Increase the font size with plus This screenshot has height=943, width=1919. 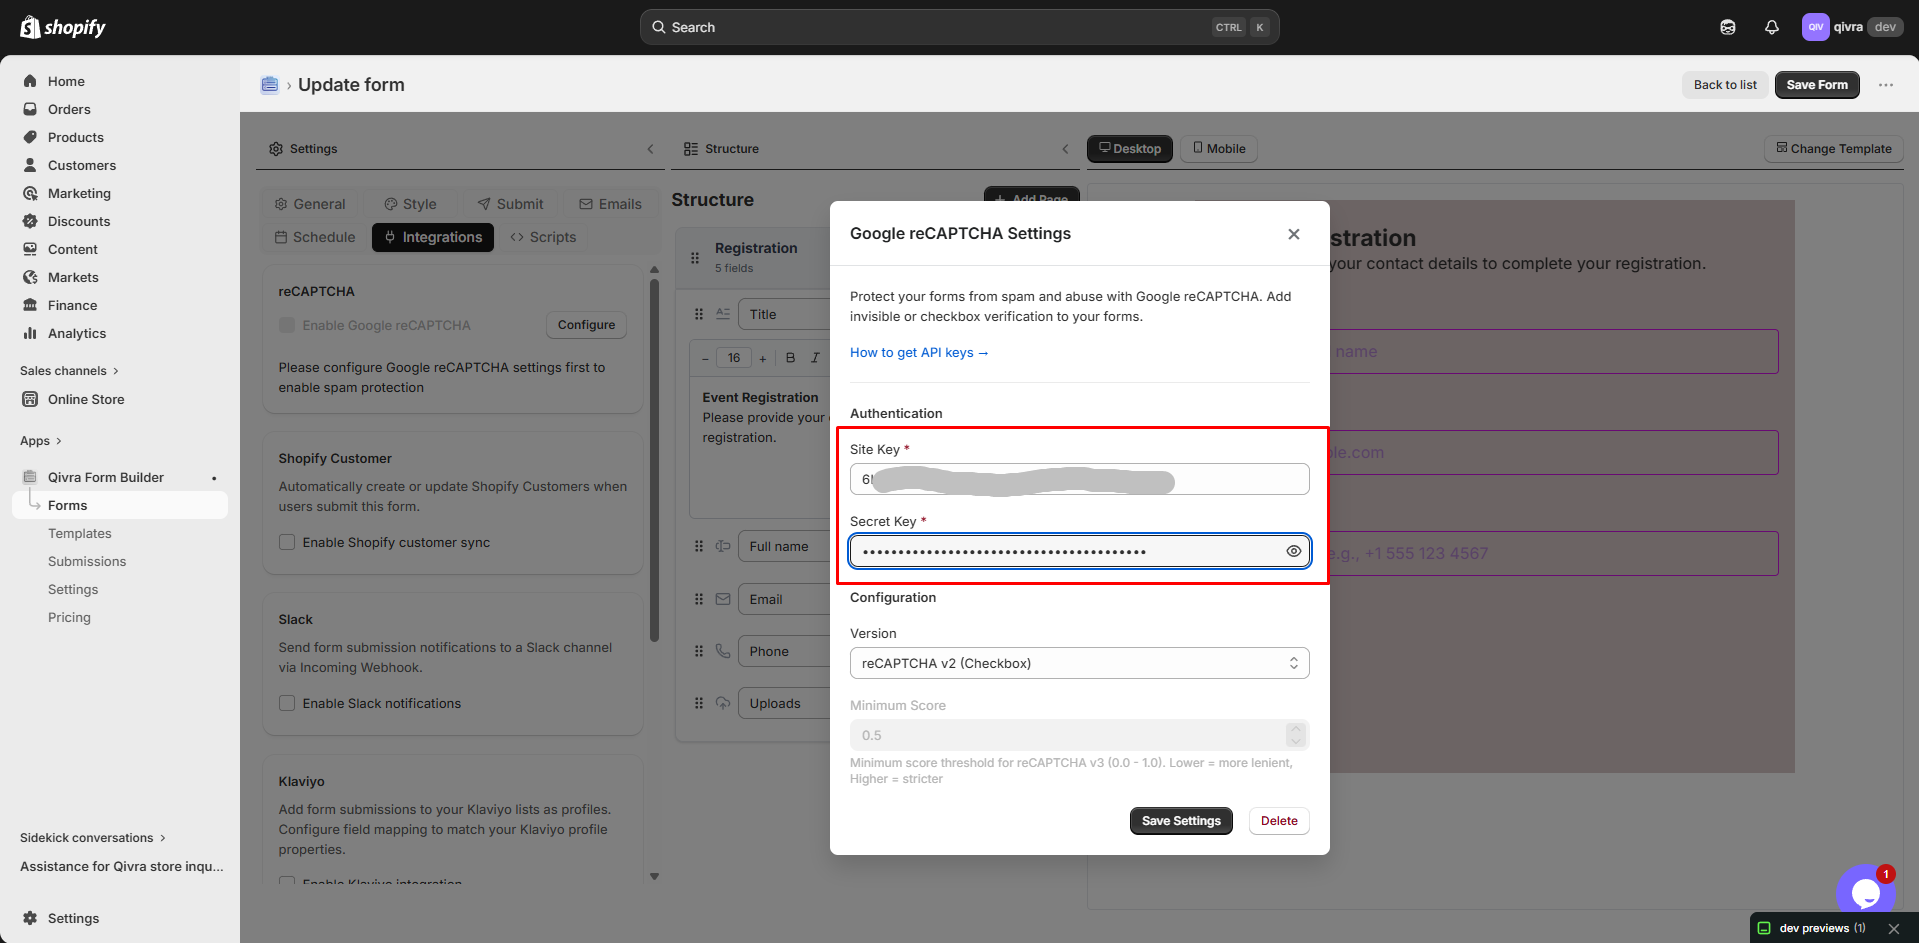click(x=763, y=358)
